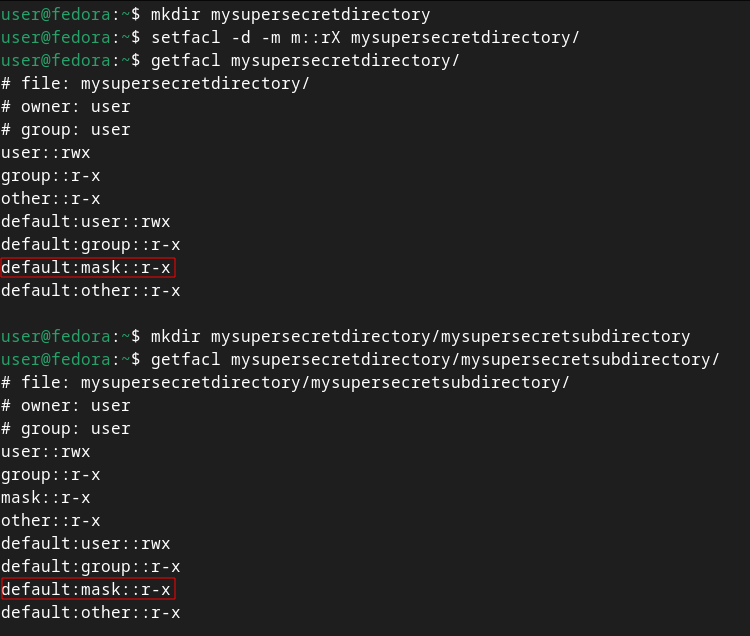Click the 'mkdir mysupersecretdirectory' command on the first line
750x636 pixels.
(x=290, y=15)
